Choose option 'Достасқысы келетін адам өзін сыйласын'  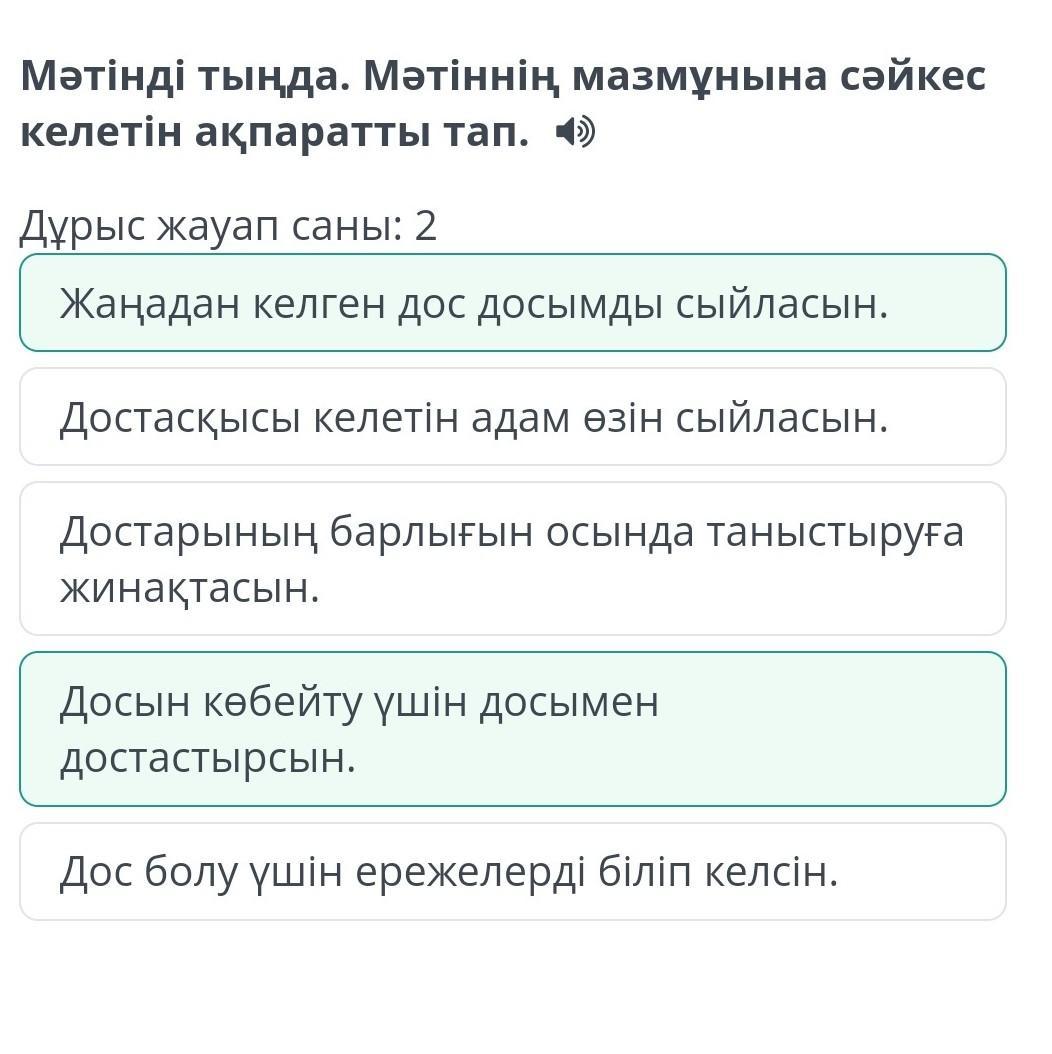pyautogui.click(x=513, y=417)
